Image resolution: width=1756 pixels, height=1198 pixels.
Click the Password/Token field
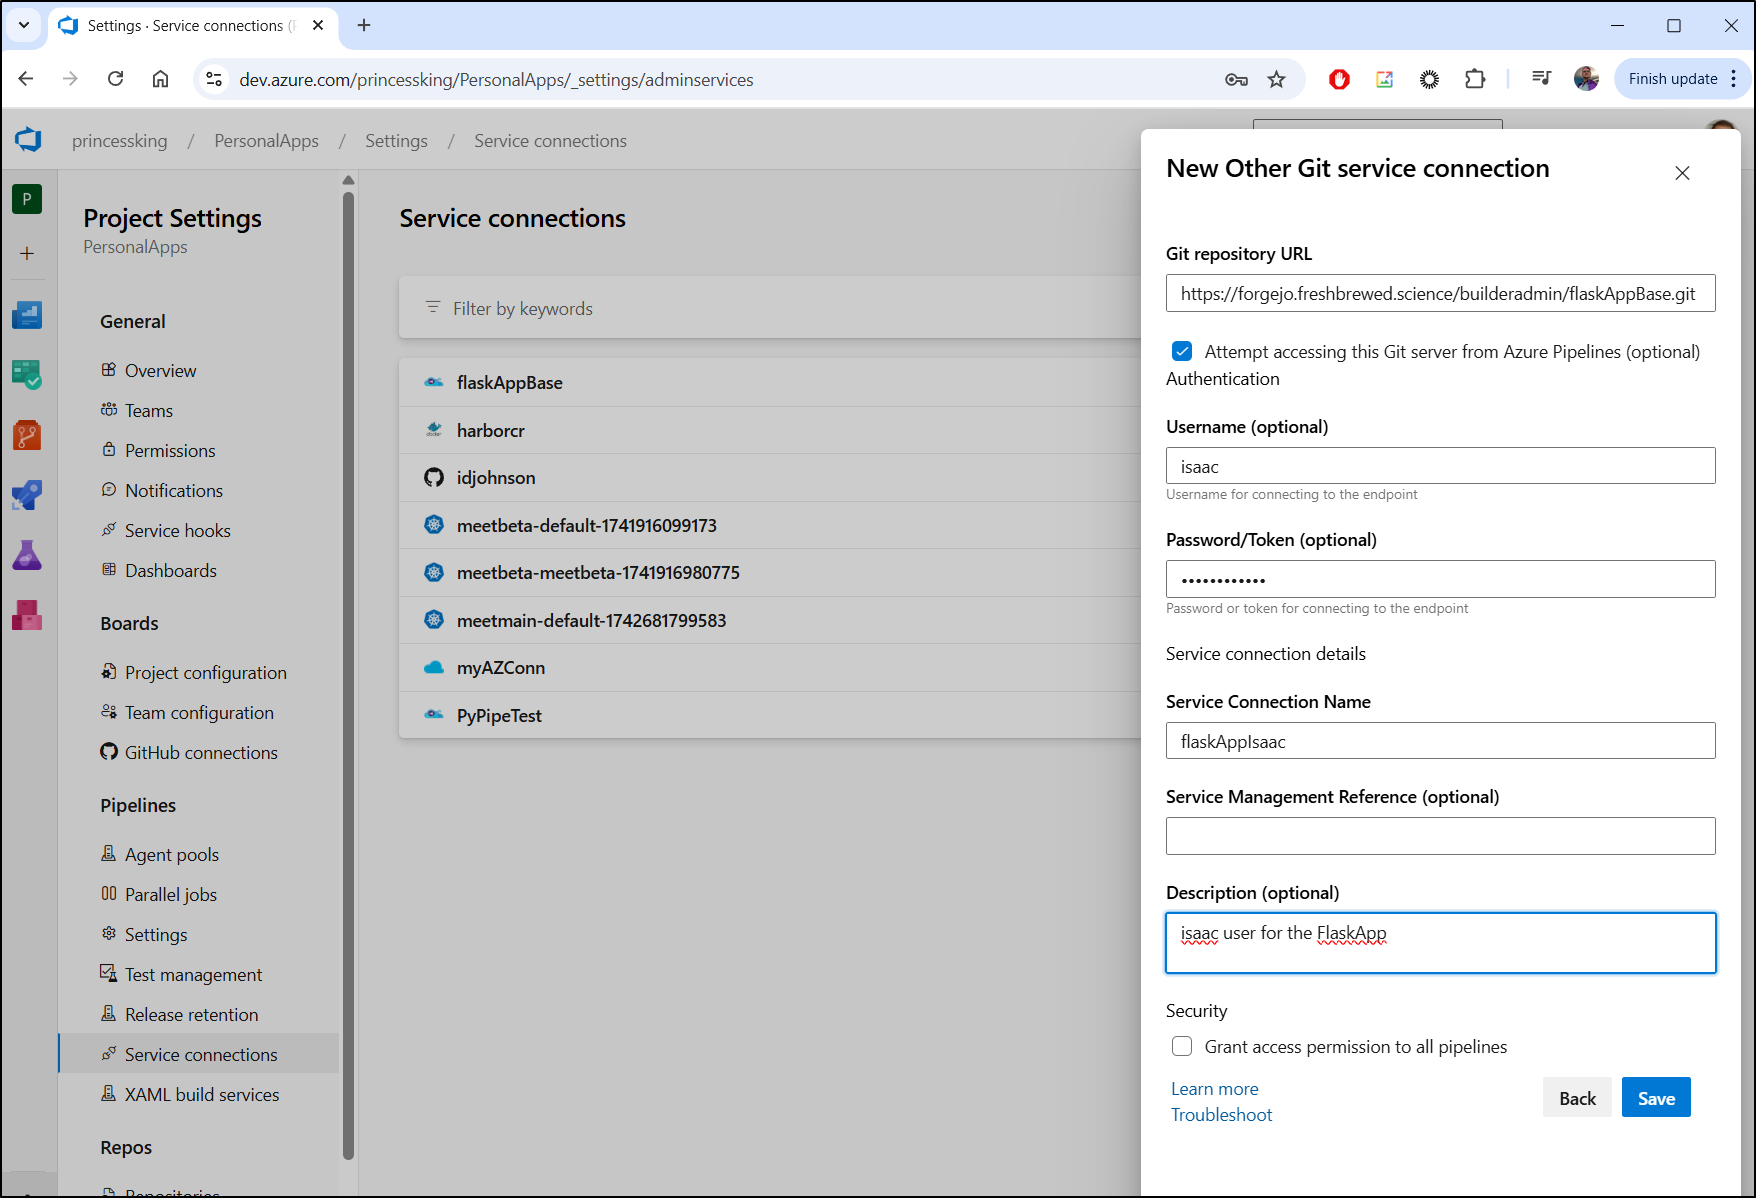tap(1440, 579)
